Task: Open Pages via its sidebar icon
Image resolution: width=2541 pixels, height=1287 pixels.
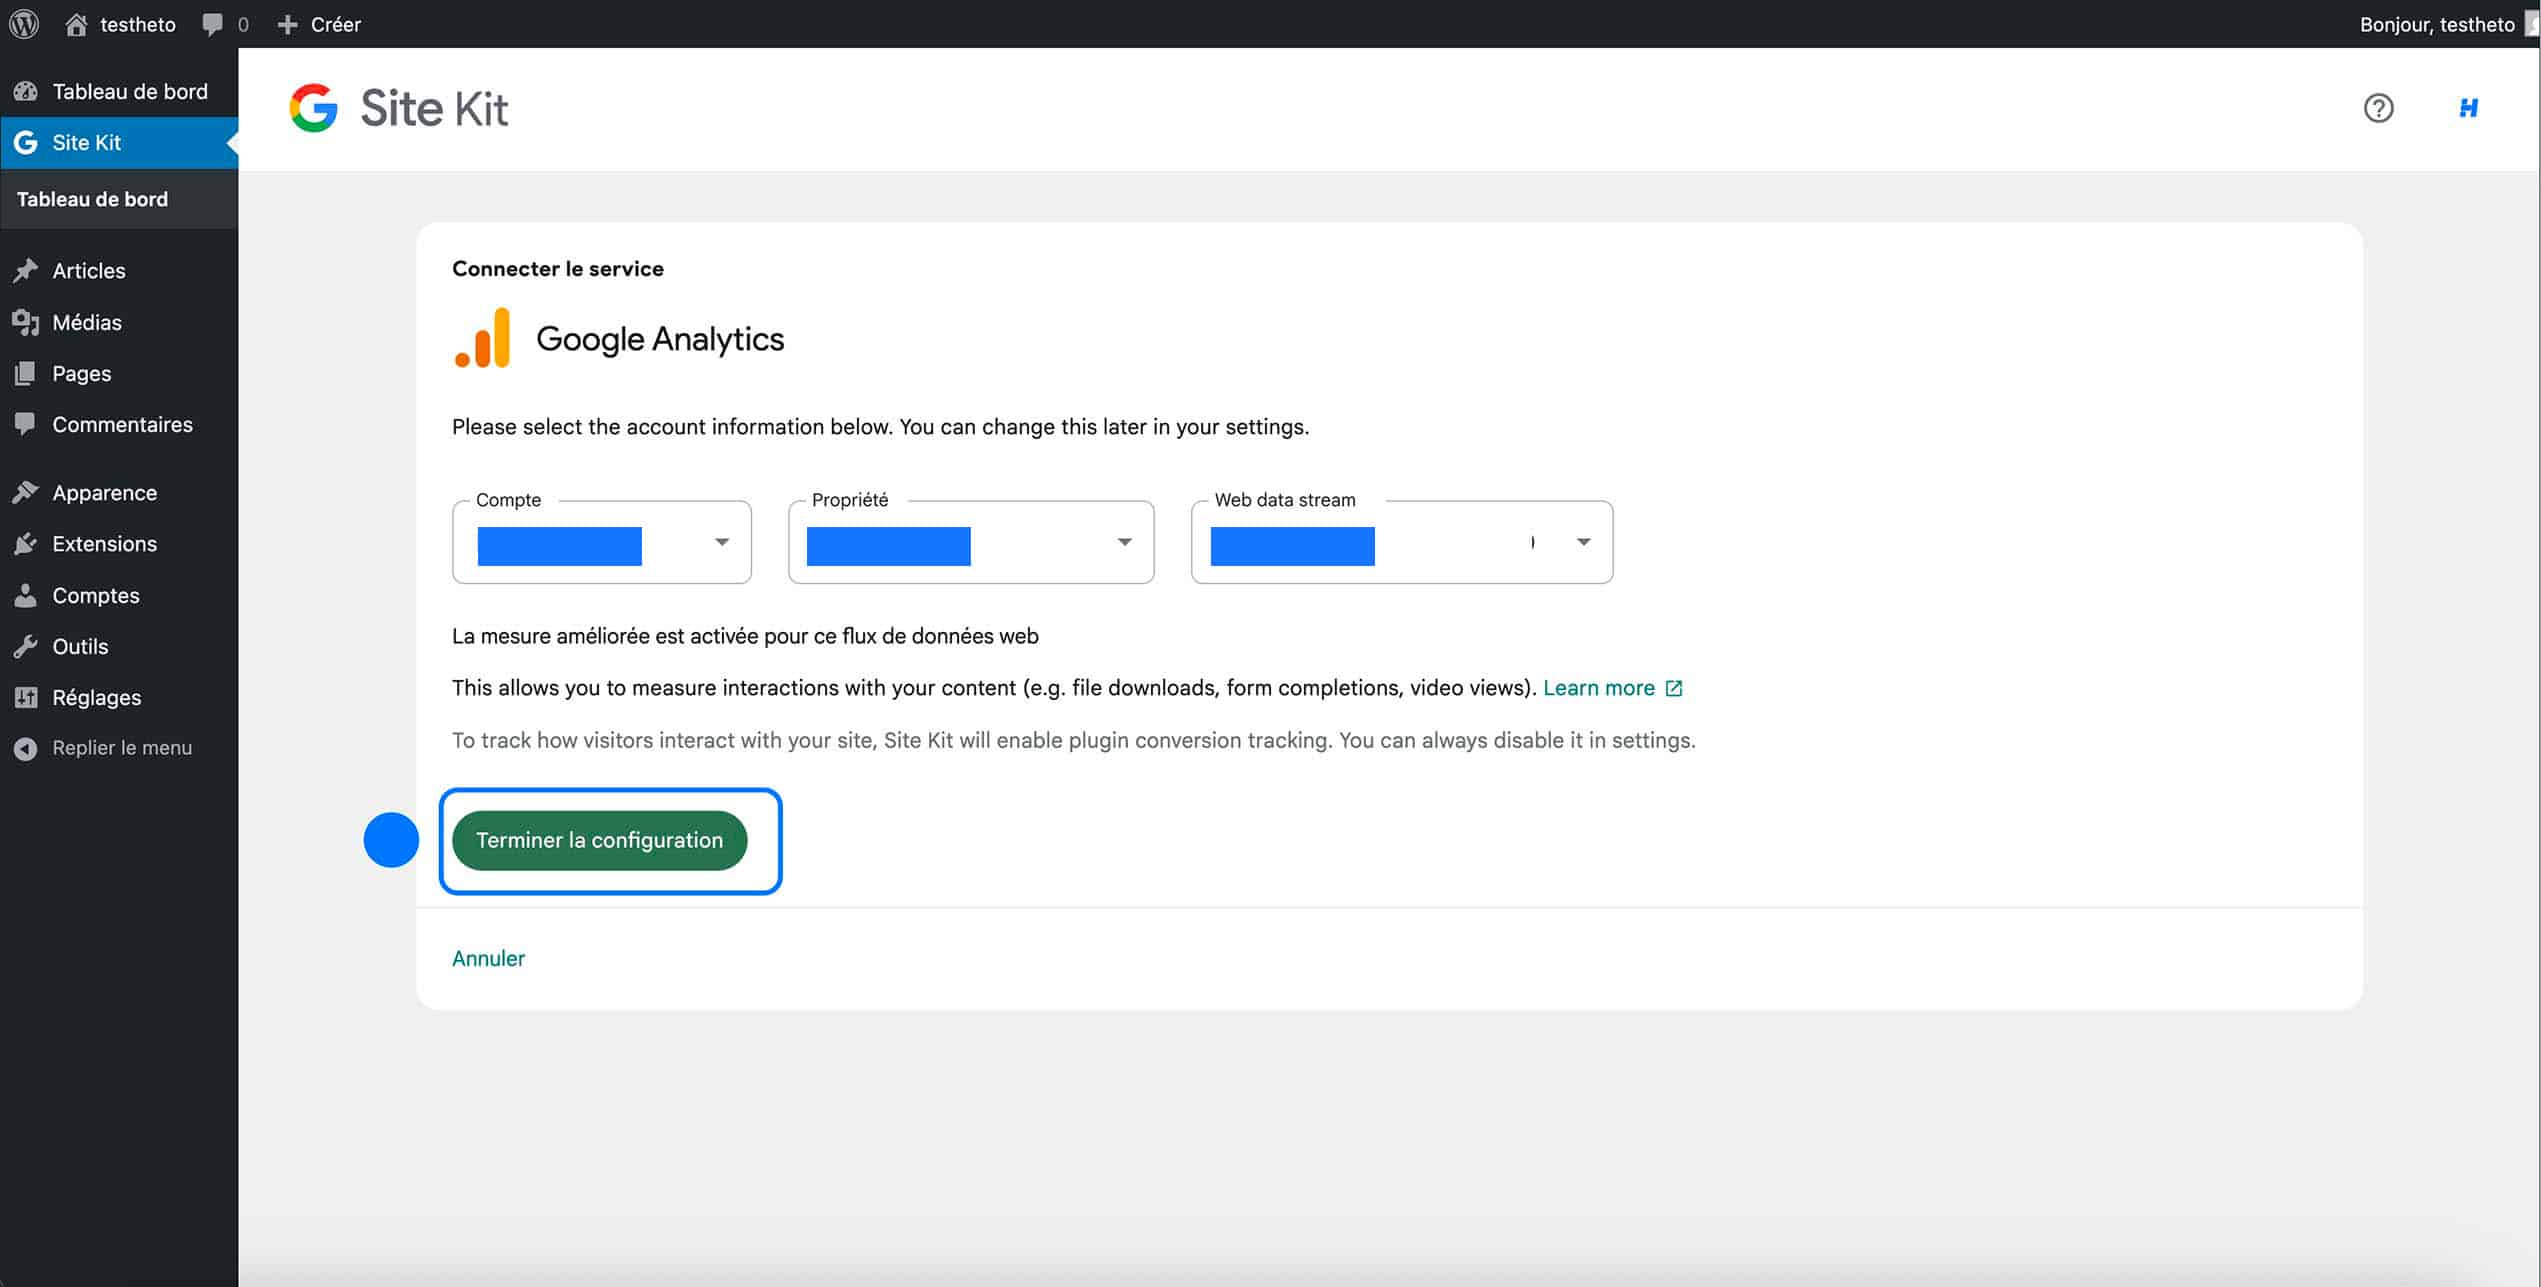Action: tap(26, 373)
